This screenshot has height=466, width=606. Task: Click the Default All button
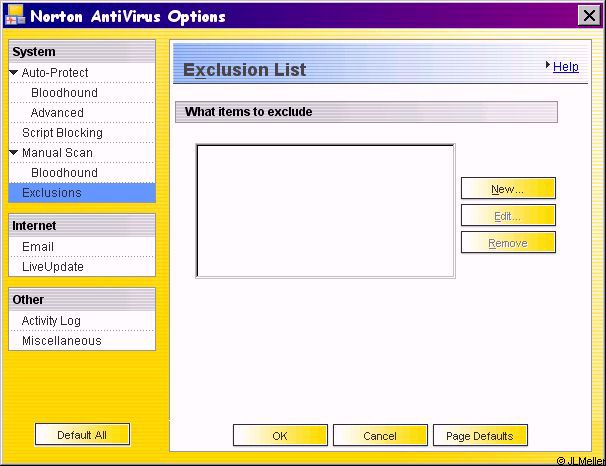[82, 434]
